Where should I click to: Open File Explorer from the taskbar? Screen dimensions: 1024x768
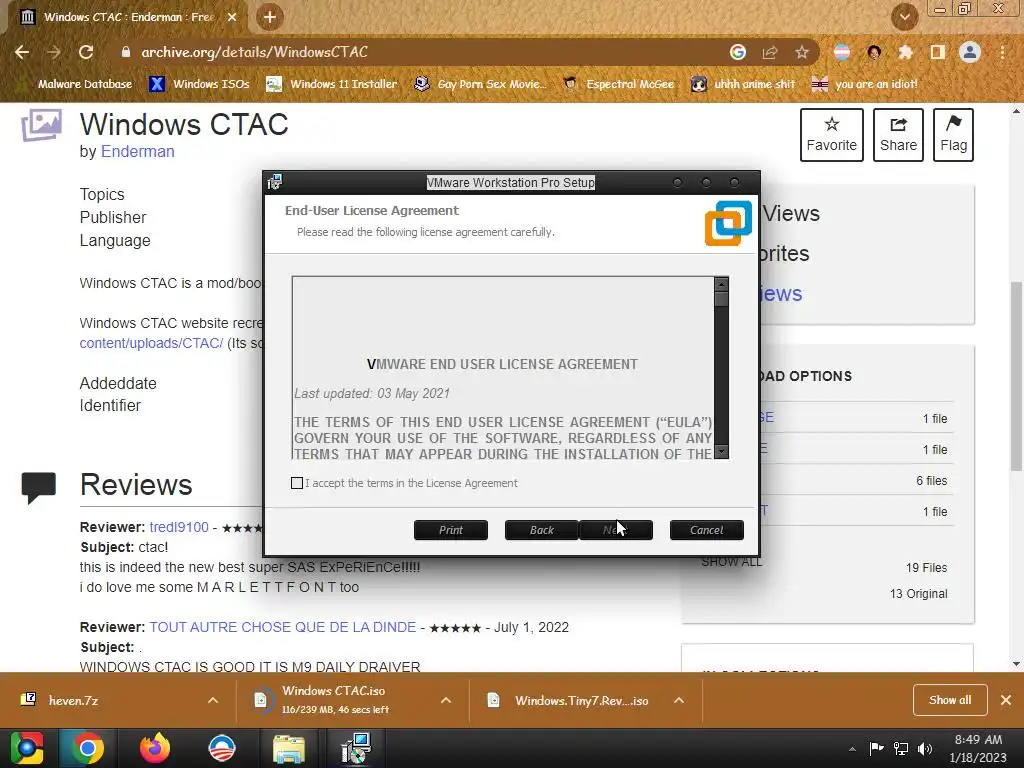click(289, 748)
